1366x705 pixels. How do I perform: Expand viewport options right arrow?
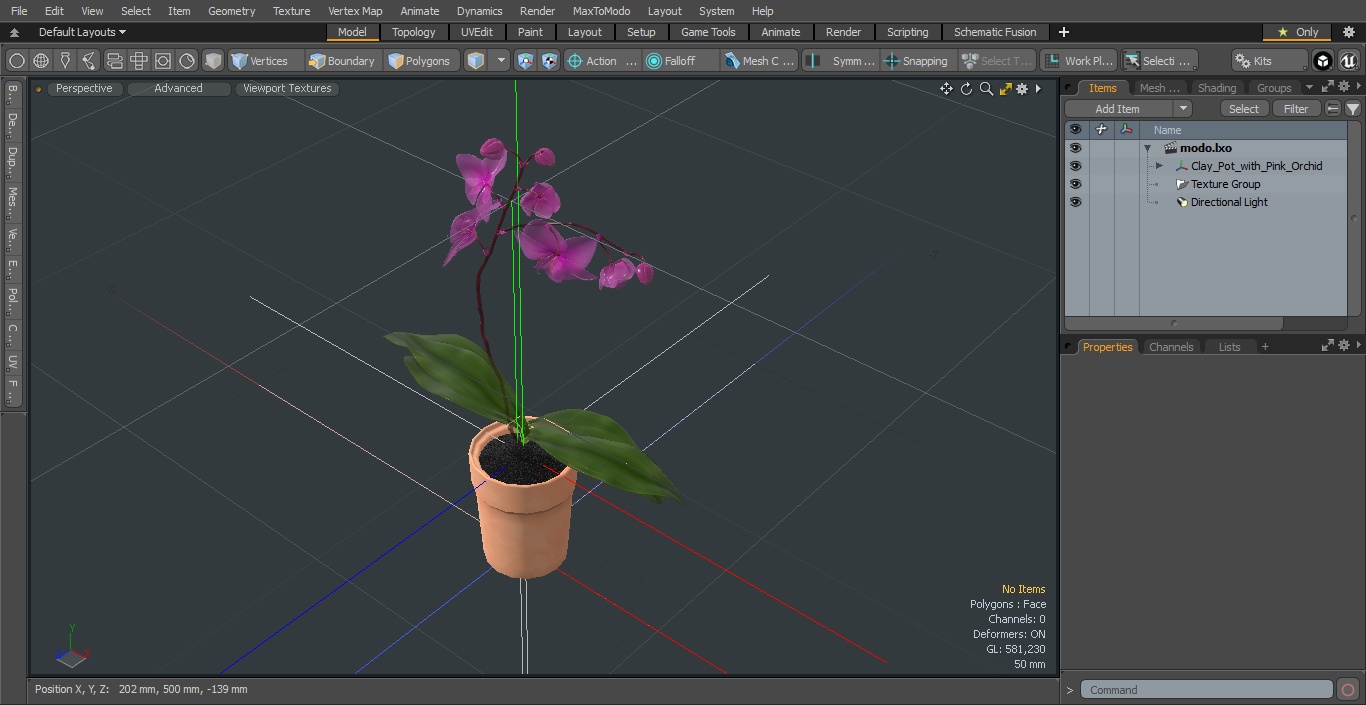click(x=1038, y=89)
